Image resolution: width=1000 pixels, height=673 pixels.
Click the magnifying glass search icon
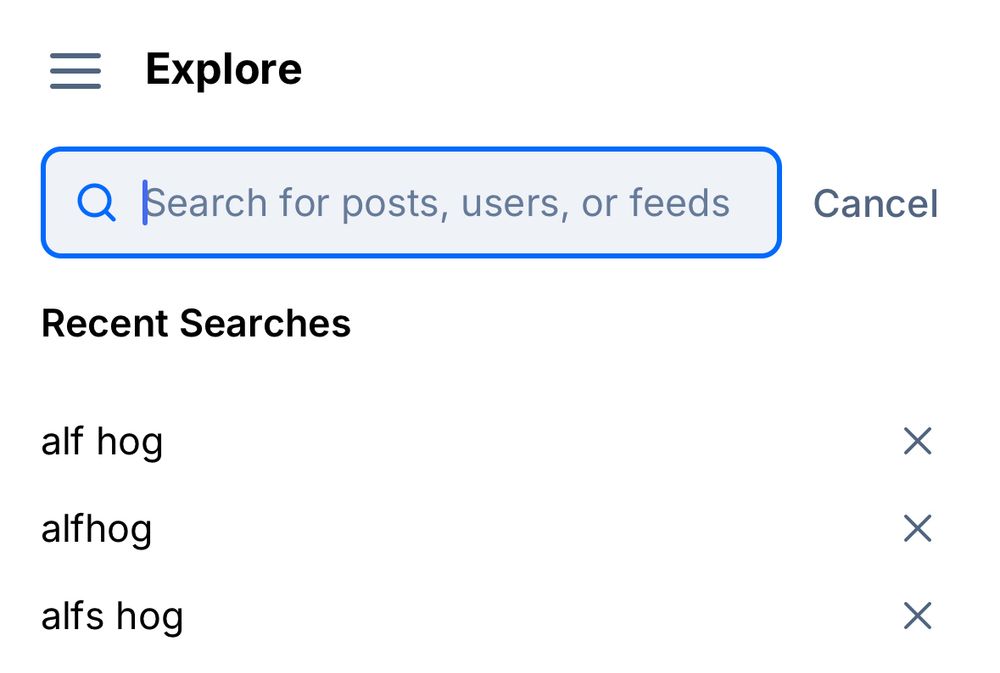tap(96, 202)
